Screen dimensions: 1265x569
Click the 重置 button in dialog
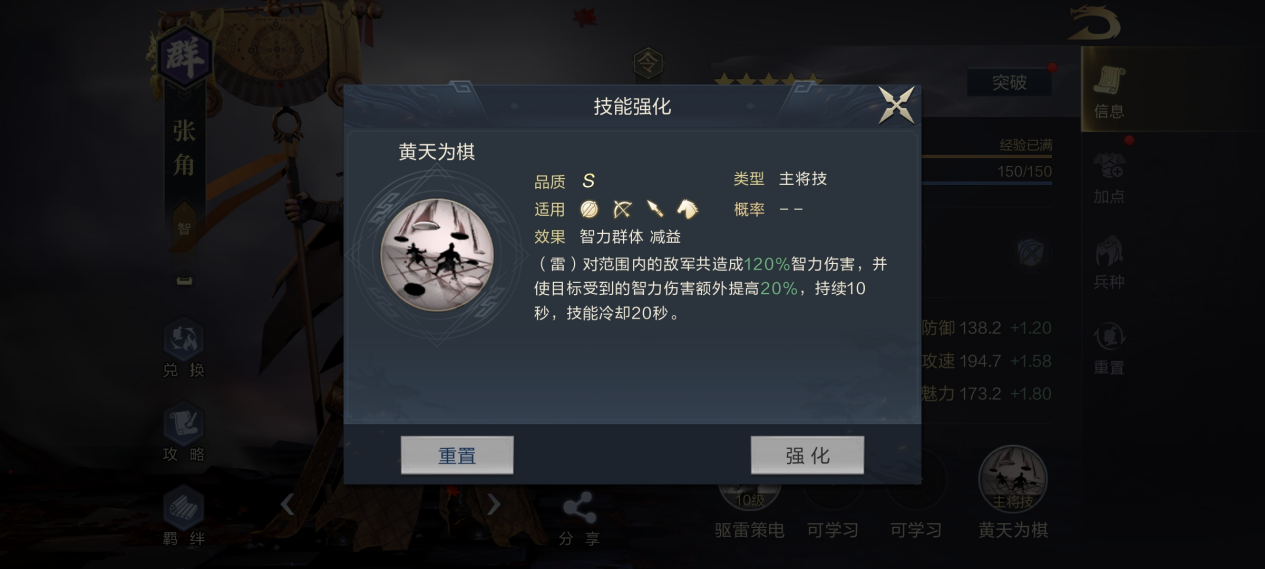point(457,455)
